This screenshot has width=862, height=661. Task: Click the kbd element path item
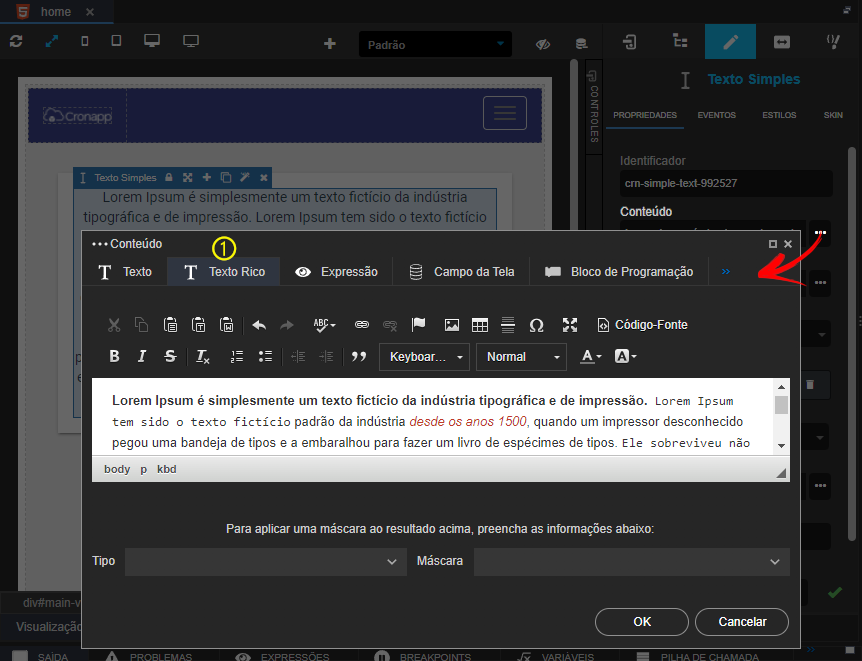[x=167, y=469]
